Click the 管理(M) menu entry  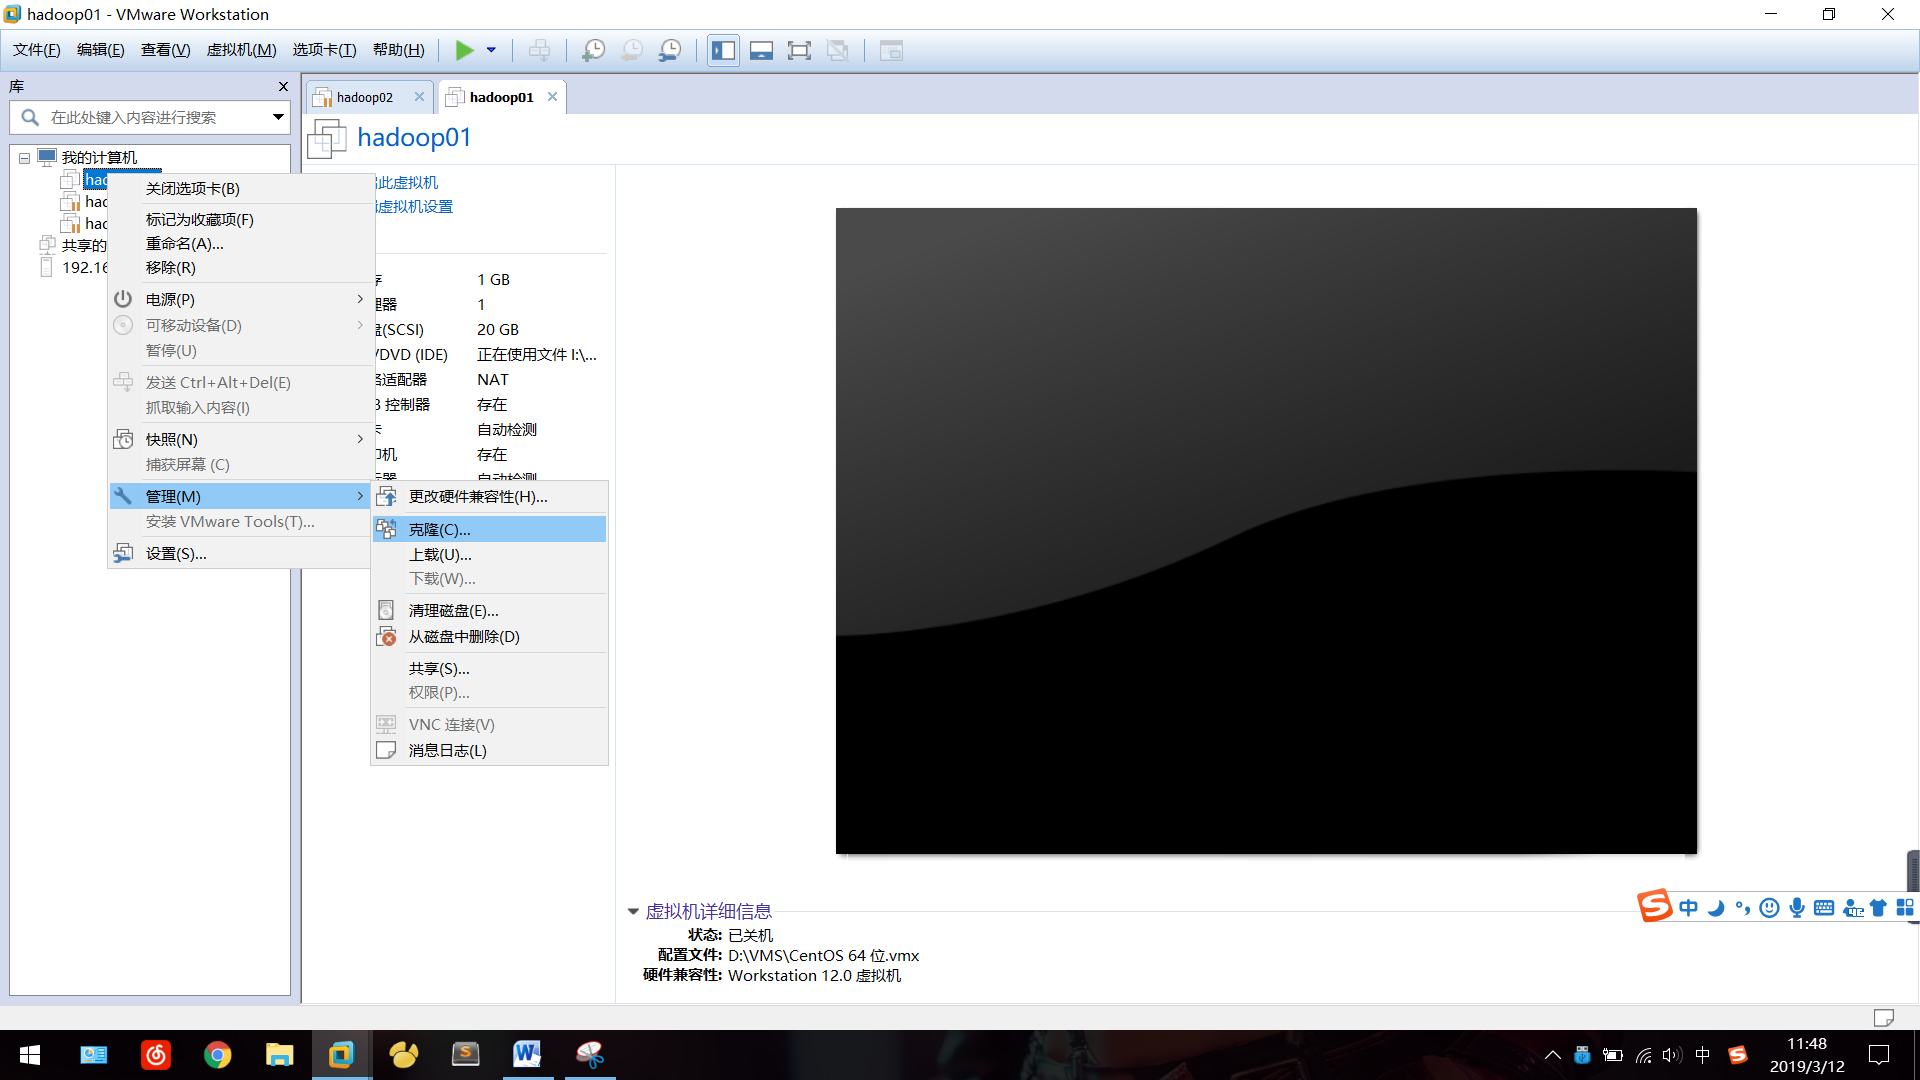(240, 497)
